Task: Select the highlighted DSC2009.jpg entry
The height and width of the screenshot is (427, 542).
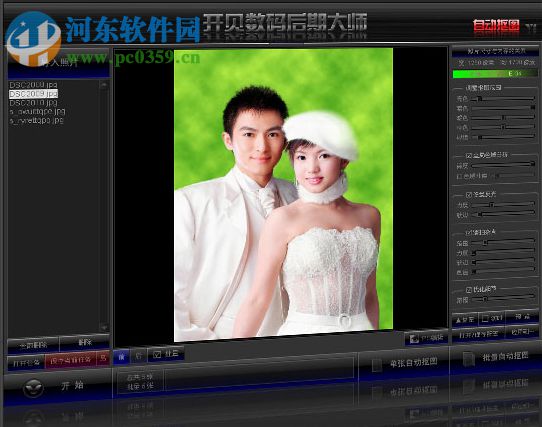Action: pos(34,94)
